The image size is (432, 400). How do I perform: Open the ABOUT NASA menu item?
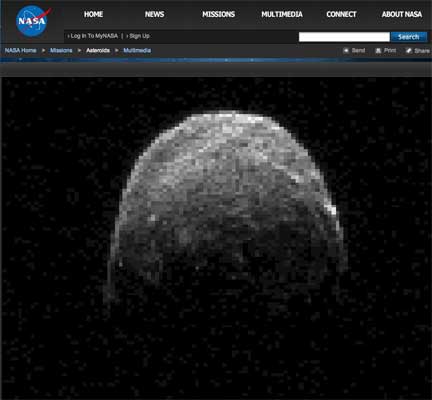402,14
